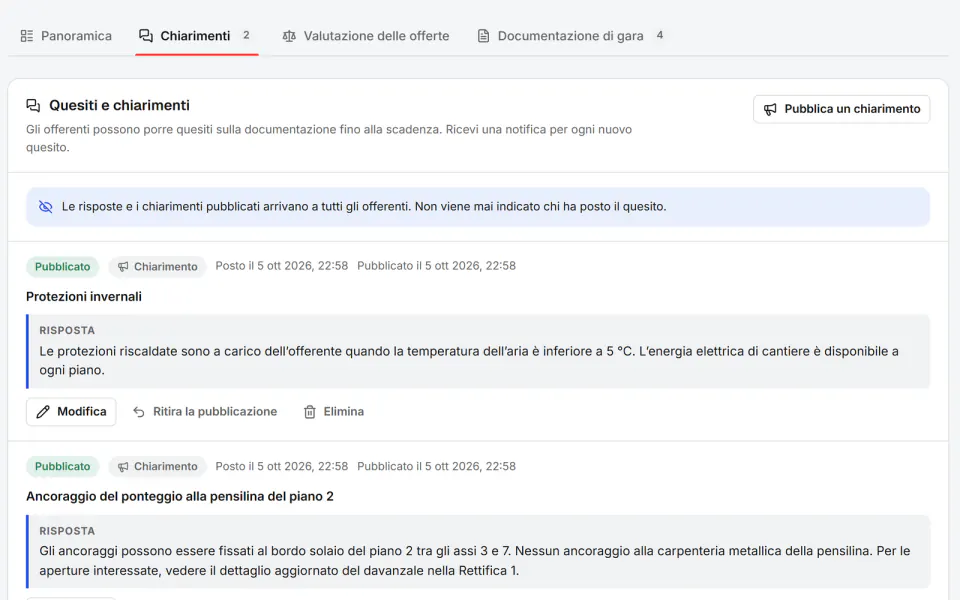Viewport: 960px width, 600px height.
Task: Click the Pubblica un chiarimento button
Action: tap(842, 109)
